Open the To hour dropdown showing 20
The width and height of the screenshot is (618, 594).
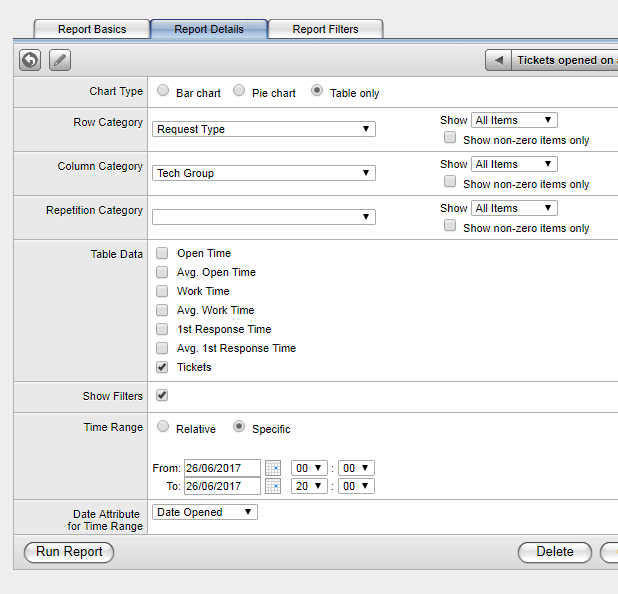click(x=309, y=486)
